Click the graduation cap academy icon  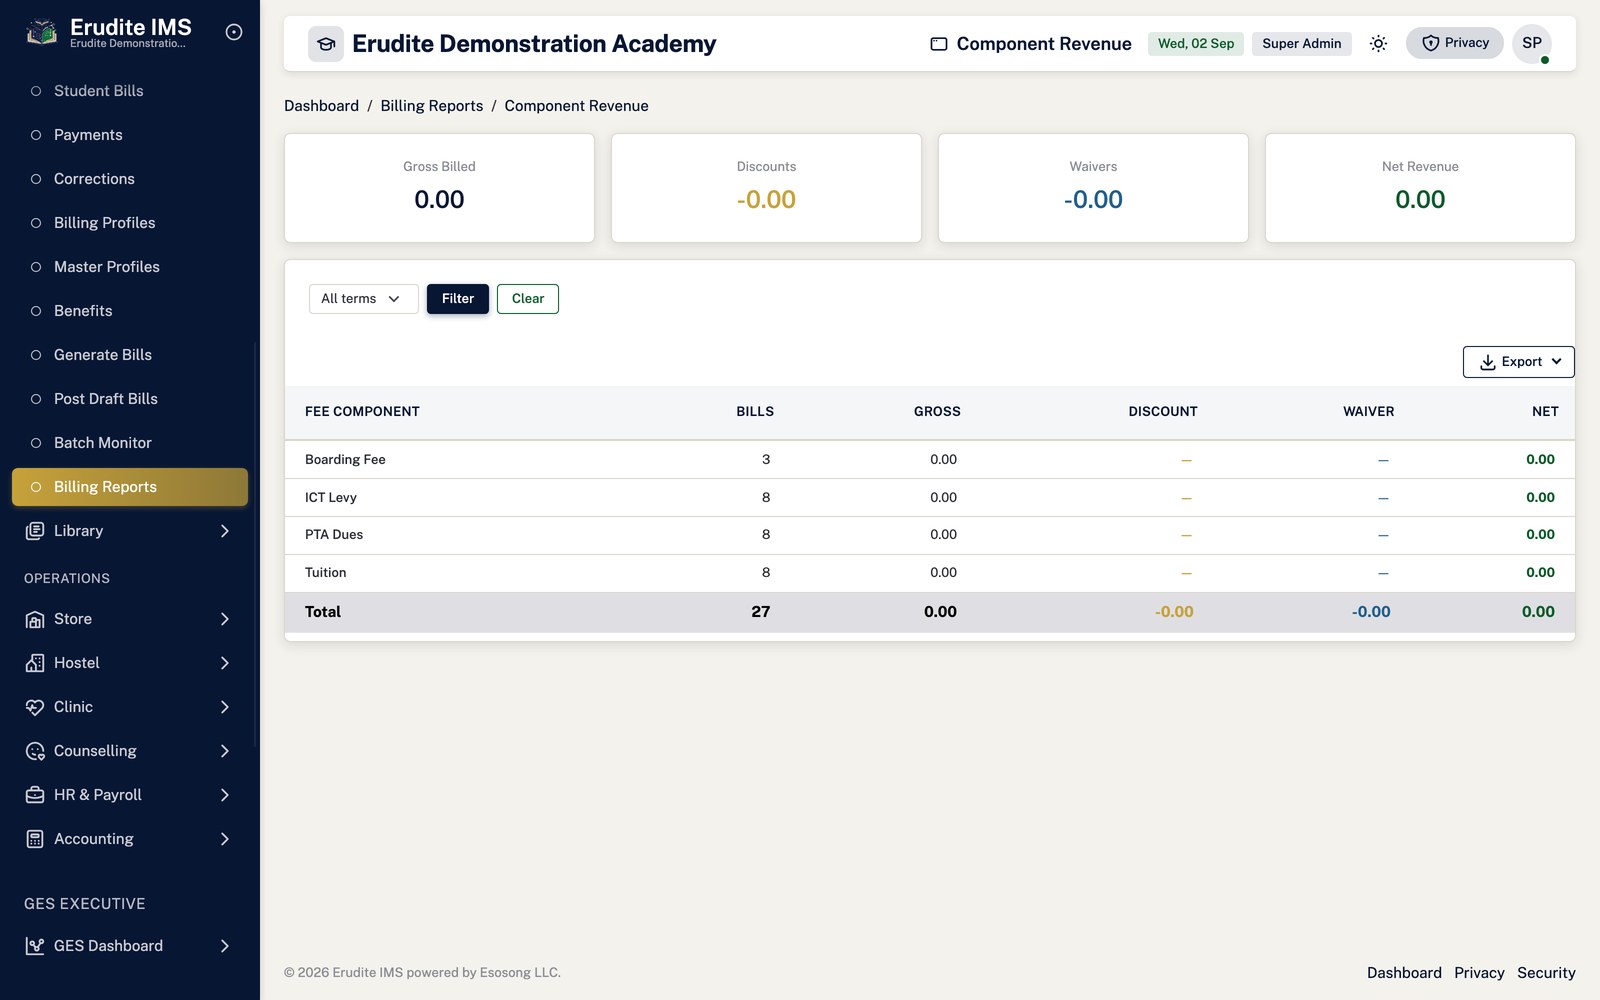pyautogui.click(x=326, y=44)
